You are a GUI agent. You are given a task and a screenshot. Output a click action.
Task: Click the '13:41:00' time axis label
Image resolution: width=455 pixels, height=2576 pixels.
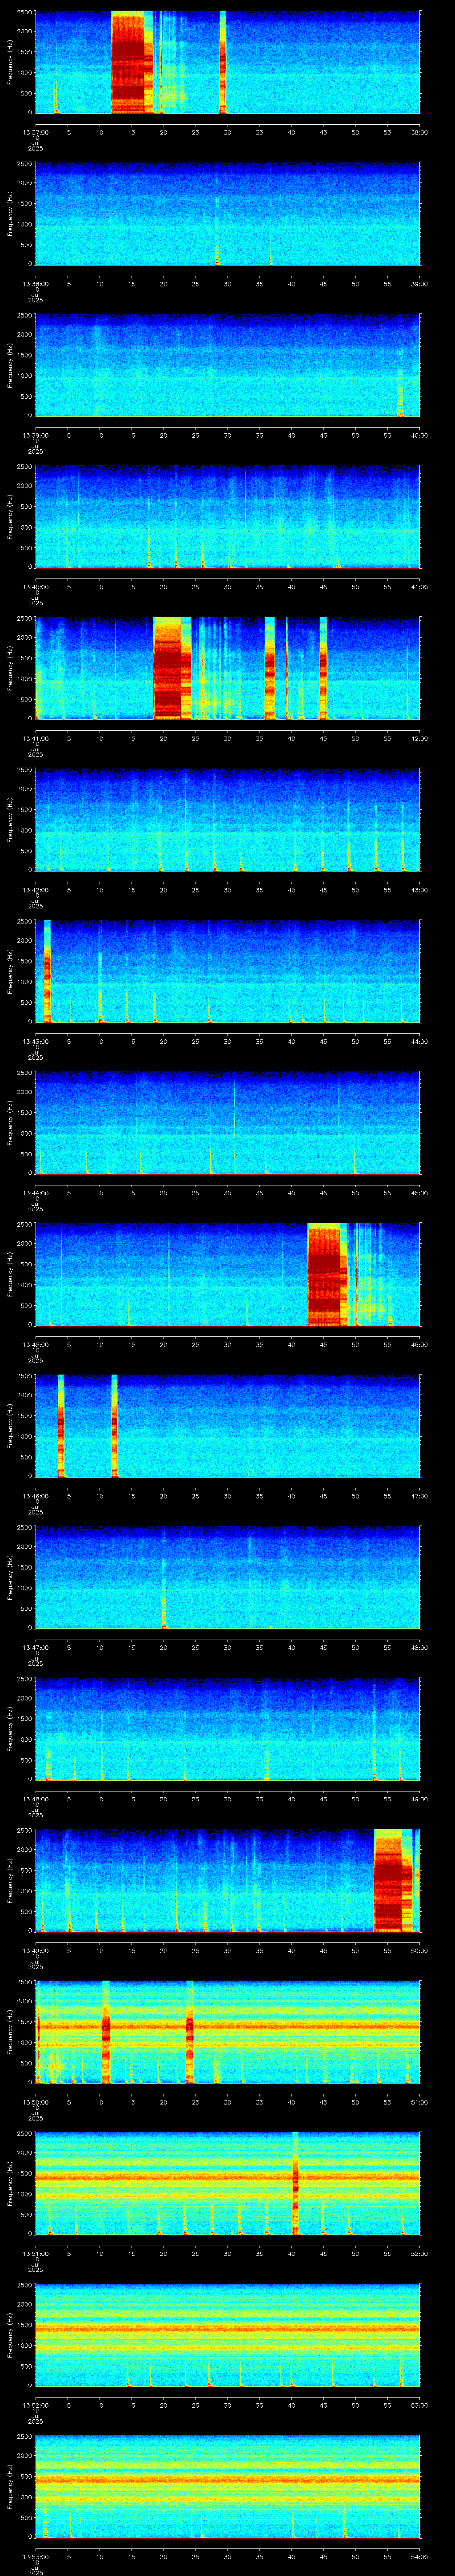(x=35, y=738)
